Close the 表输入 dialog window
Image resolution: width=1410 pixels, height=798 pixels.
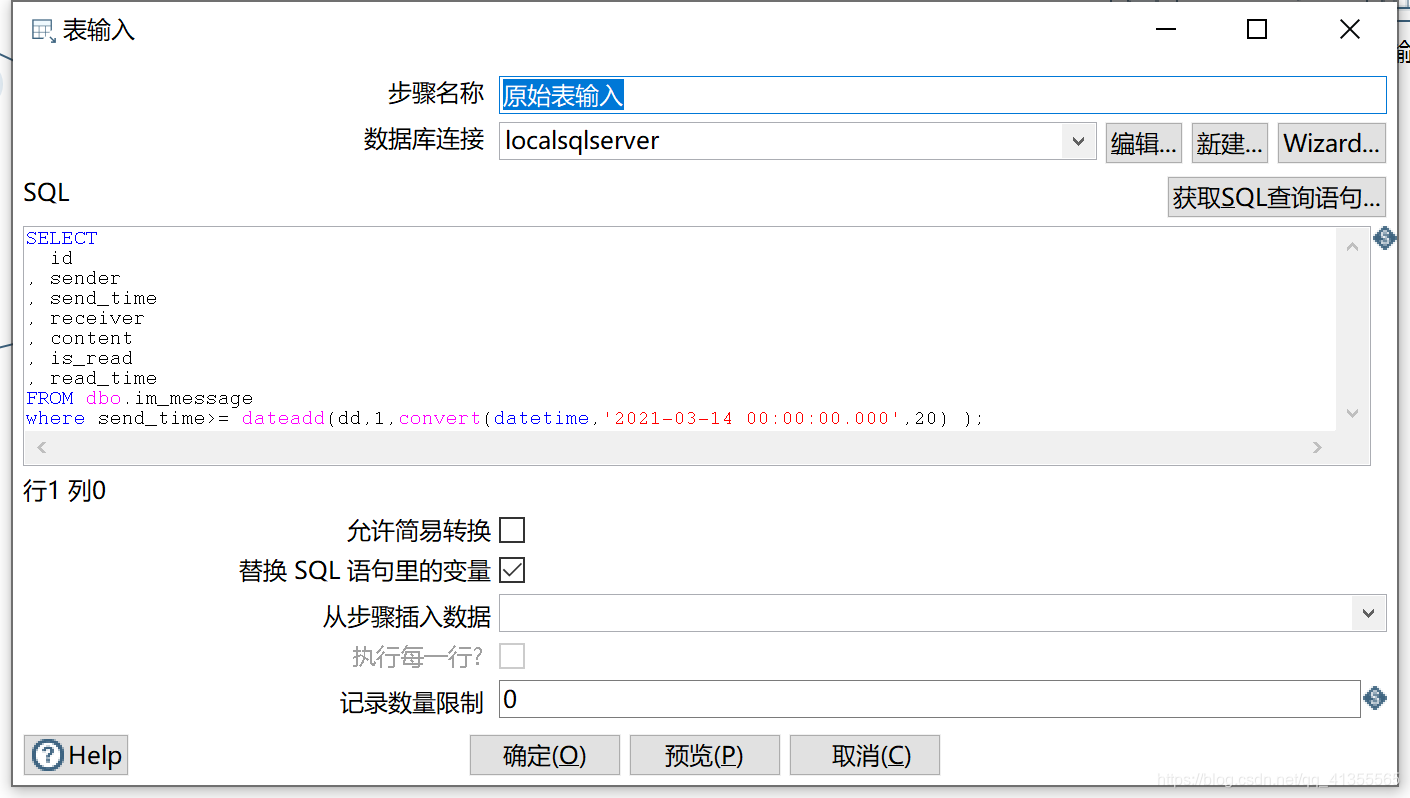1350,30
